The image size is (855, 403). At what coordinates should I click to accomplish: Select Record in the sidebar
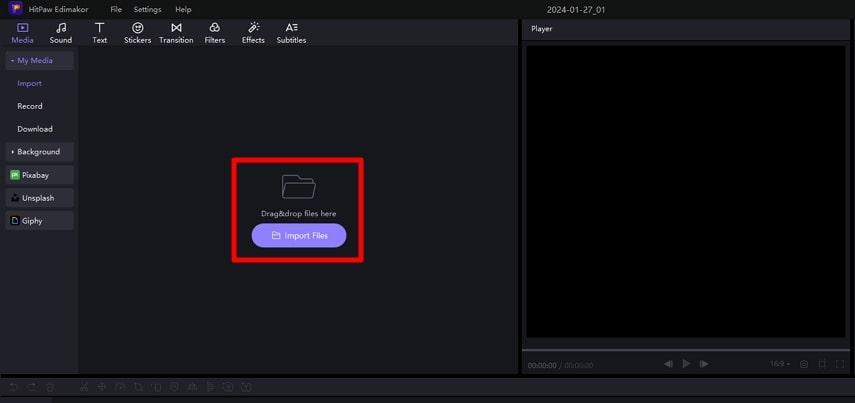click(29, 106)
